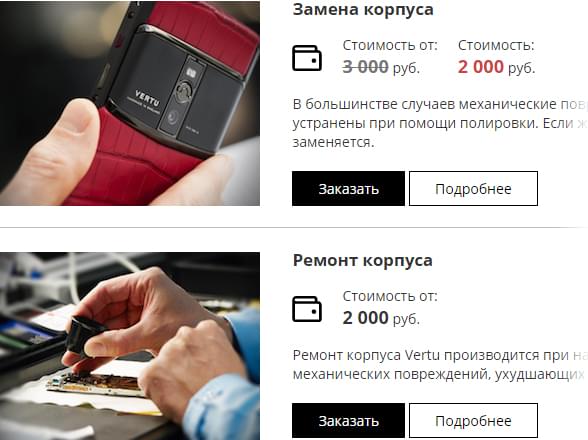Image resolution: width=588 pixels, height=440 pixels.
Task: Click the Стоимость от: label in Замена корпуса
Action: coord(390,45)
